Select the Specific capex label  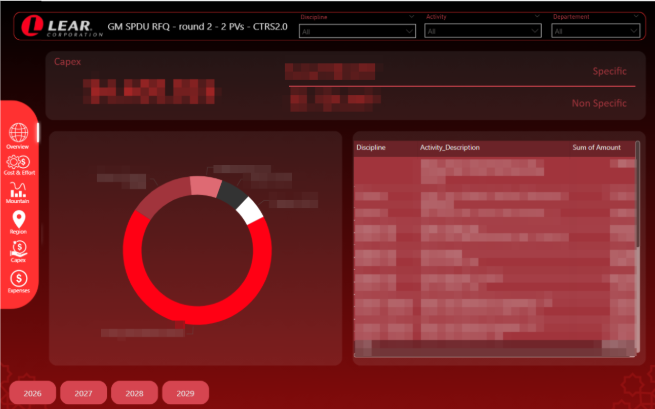(609, 71)
